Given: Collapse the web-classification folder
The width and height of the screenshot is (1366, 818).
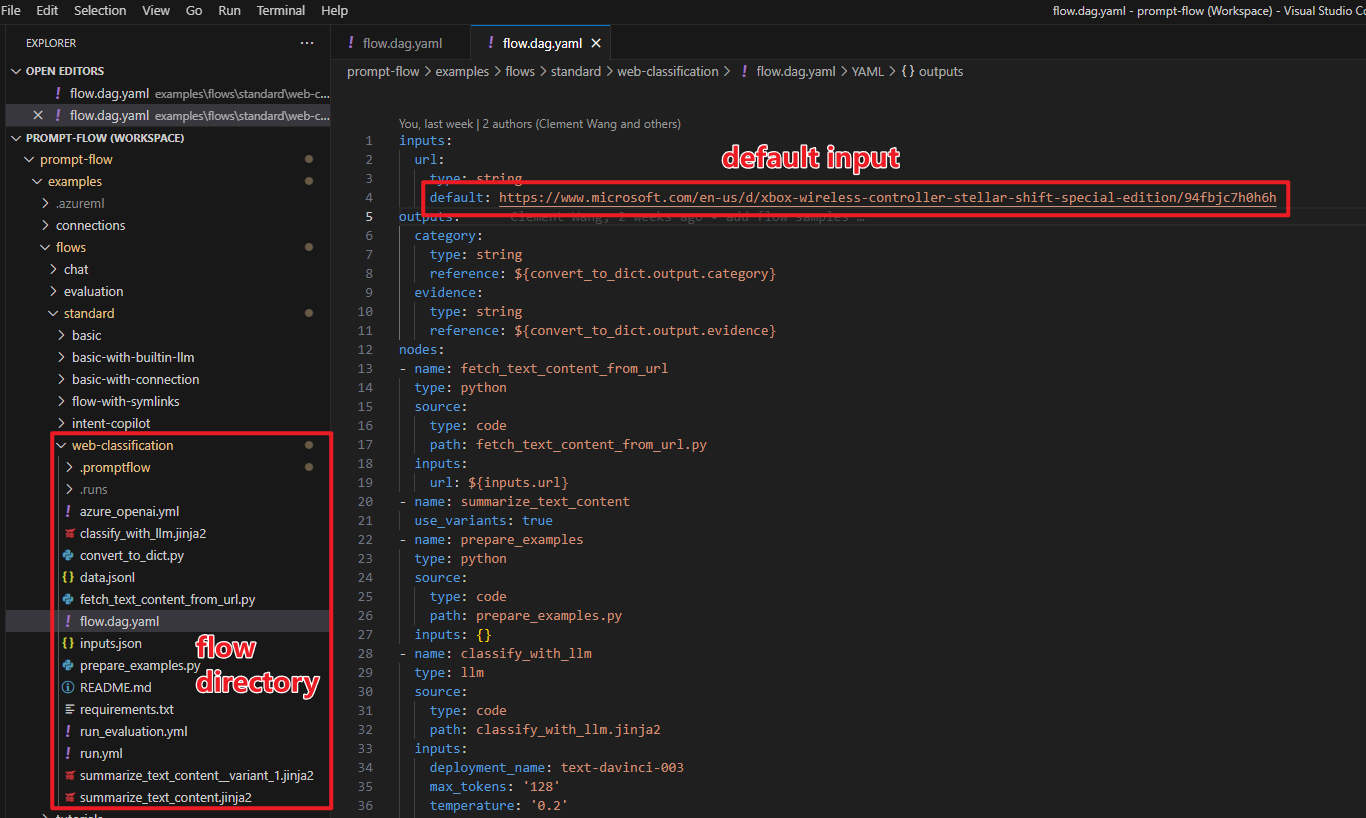Looking at the screenshot, I should point(122,445).
